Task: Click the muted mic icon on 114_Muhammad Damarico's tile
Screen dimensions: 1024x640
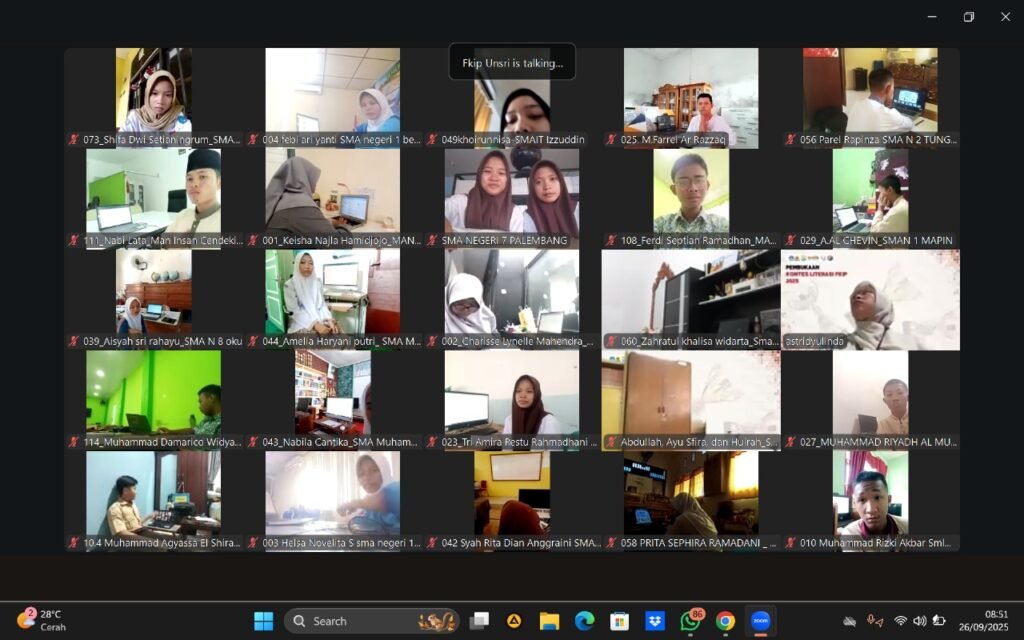Action: (73, 442)
